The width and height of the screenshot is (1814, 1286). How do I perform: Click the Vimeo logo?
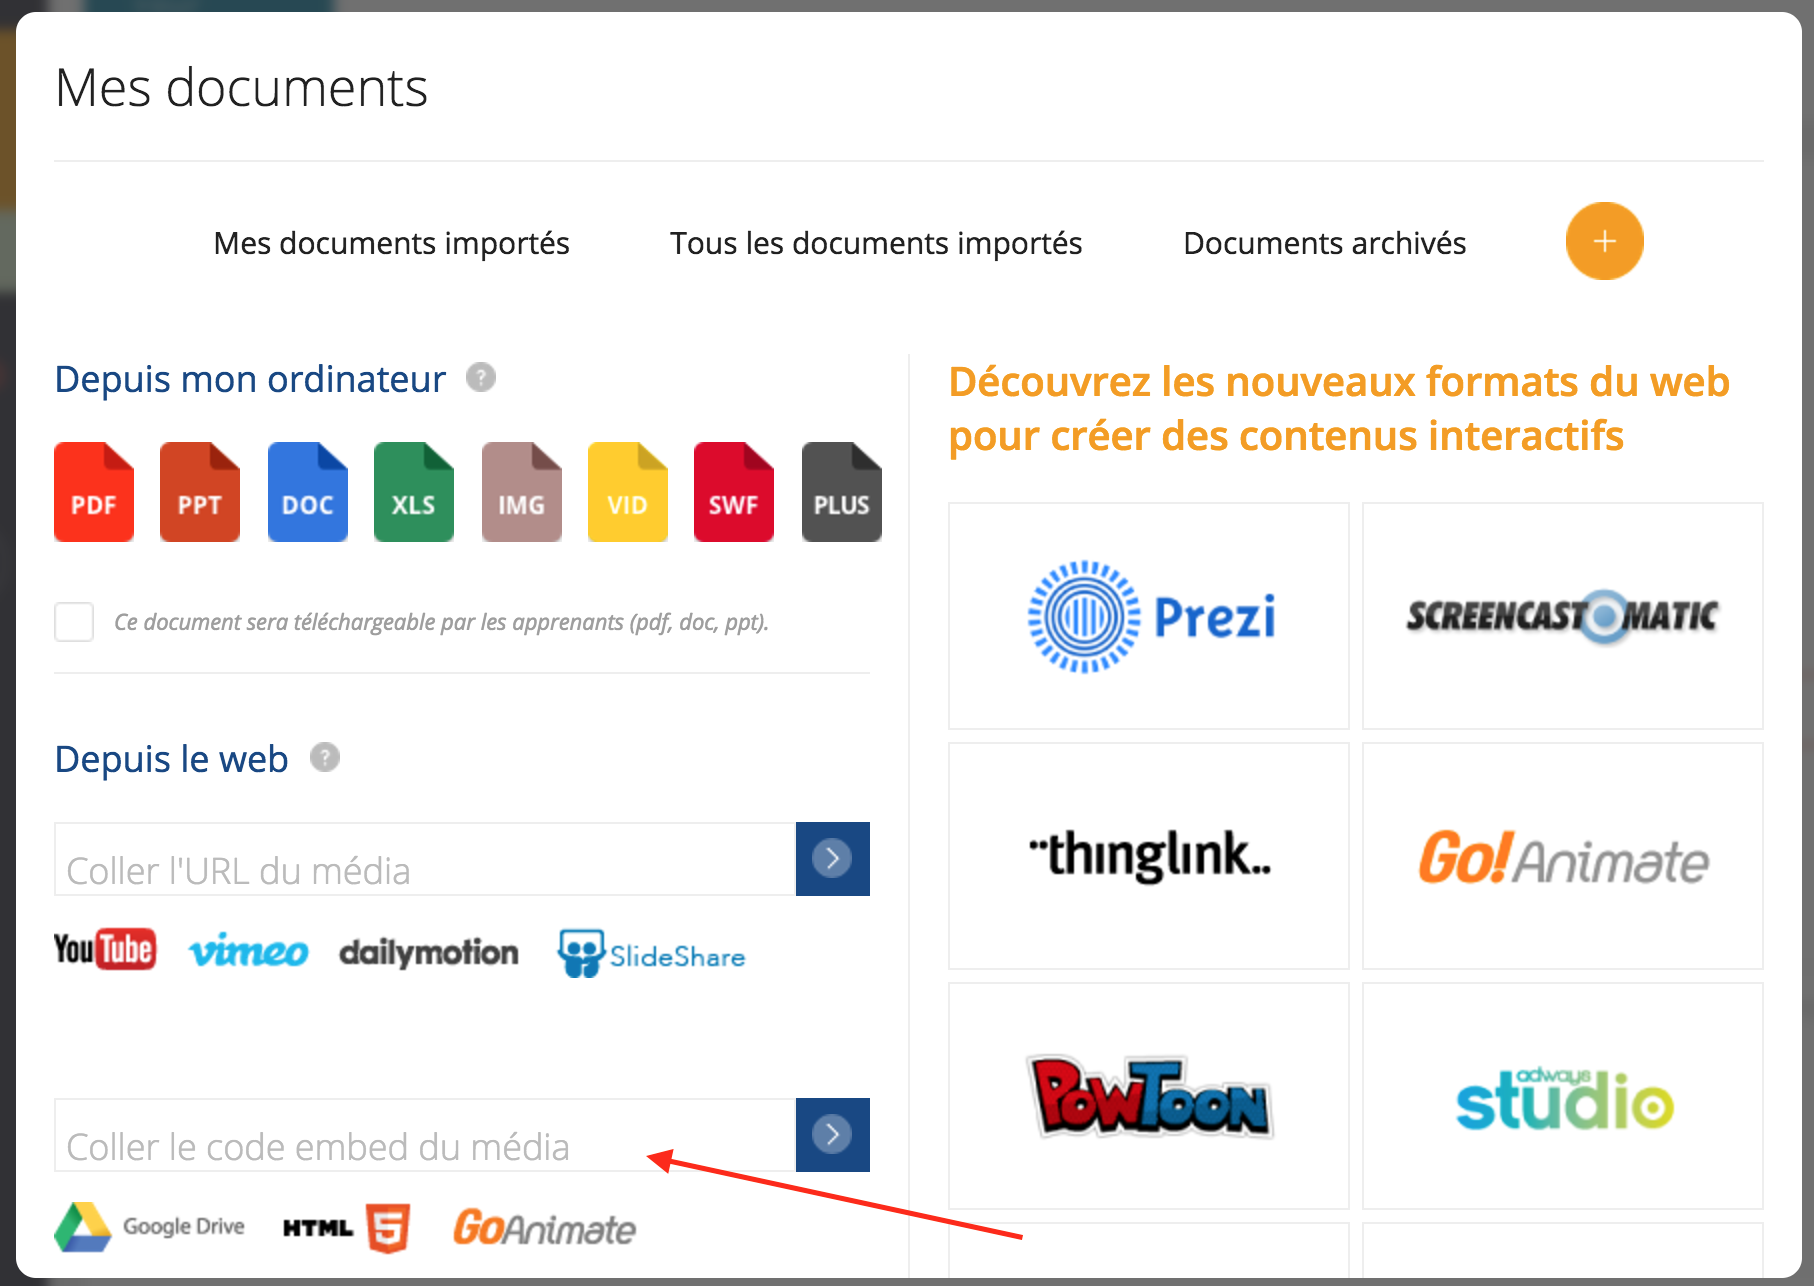[248, 952]
